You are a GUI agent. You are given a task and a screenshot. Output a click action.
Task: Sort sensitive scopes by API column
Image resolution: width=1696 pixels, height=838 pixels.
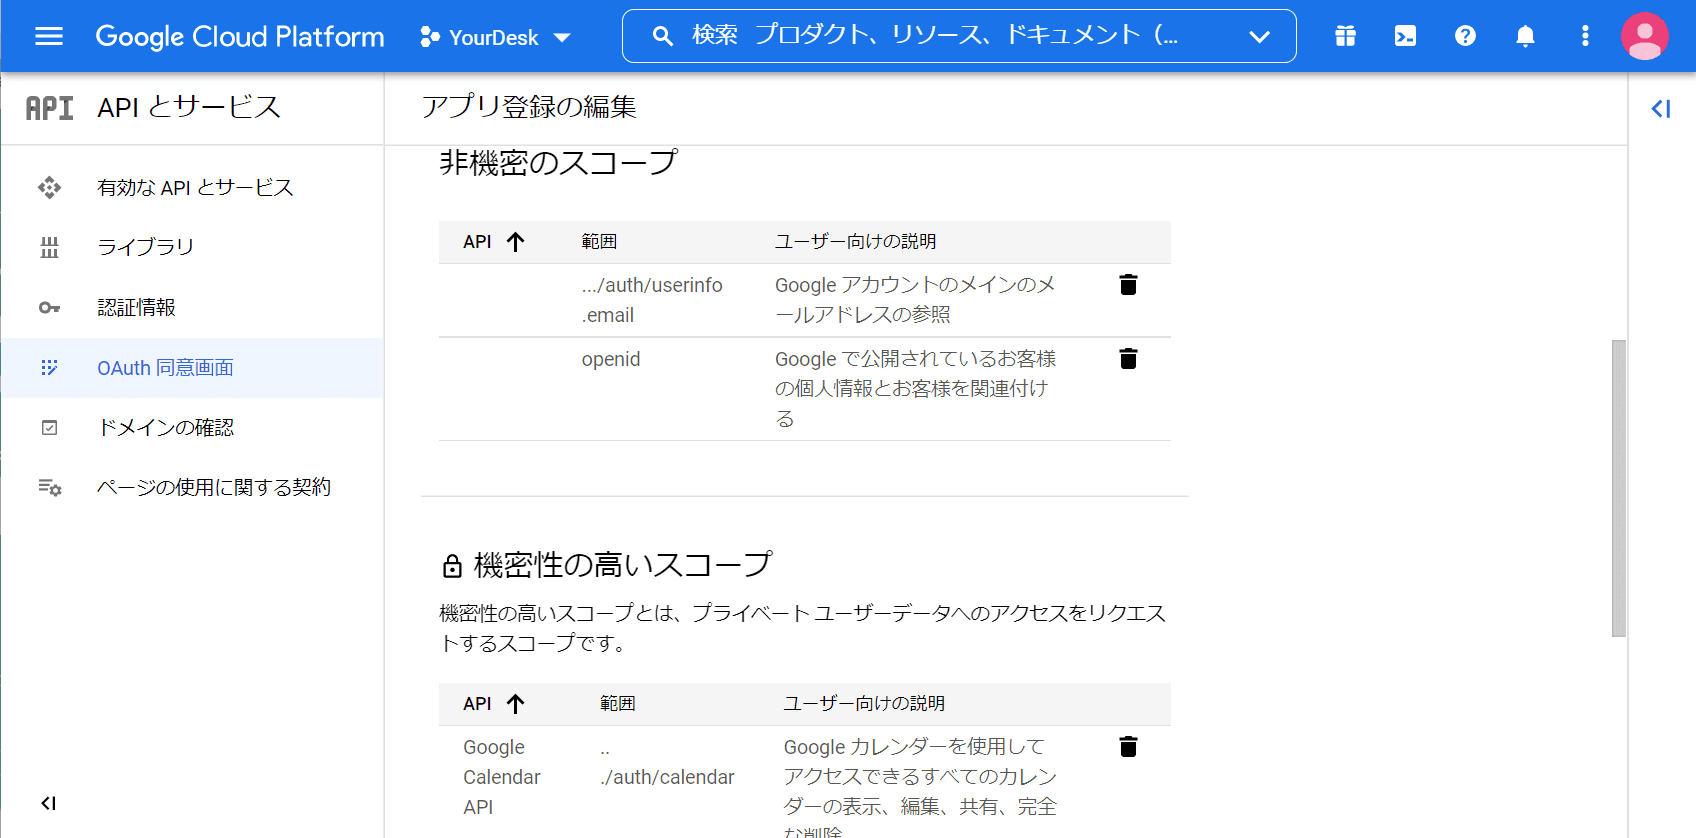[494, 704]
